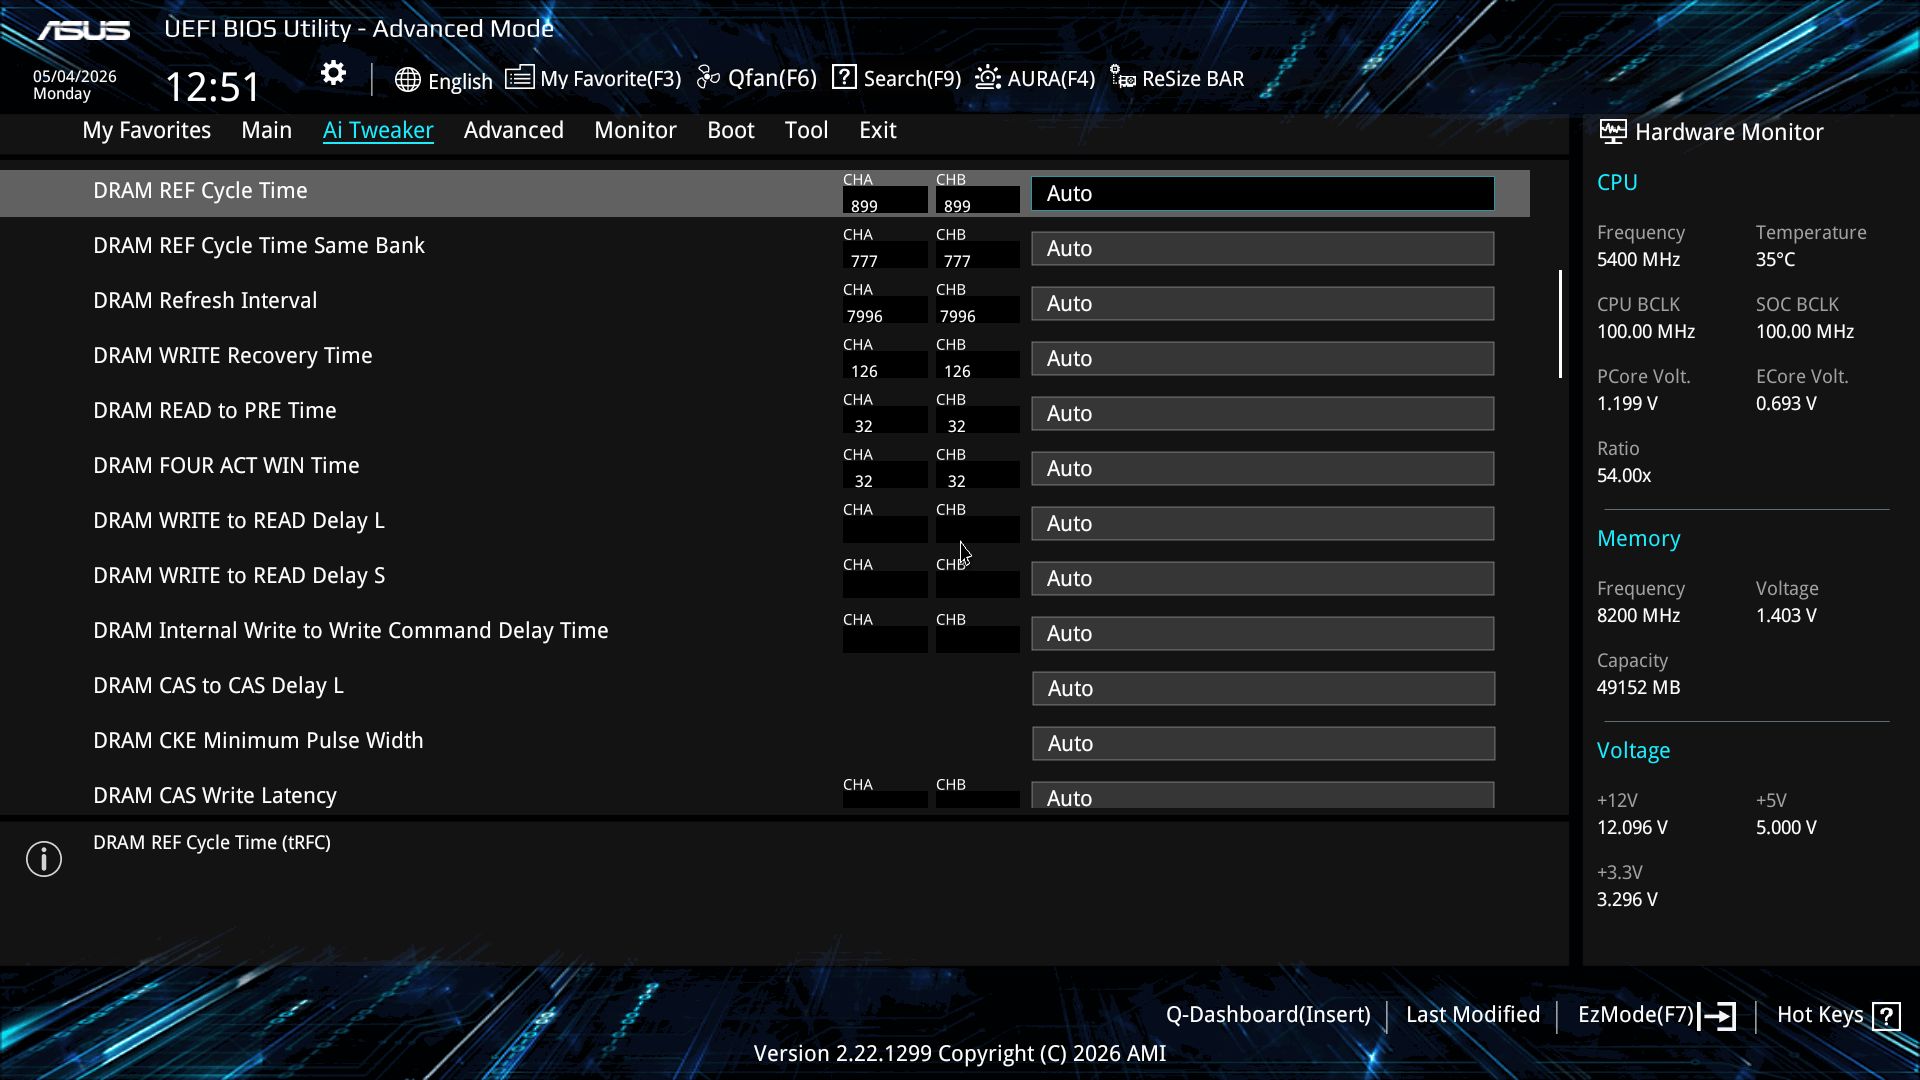Click the 12:51 clock display
The image size is (1920, 1080).
[213, 87]
